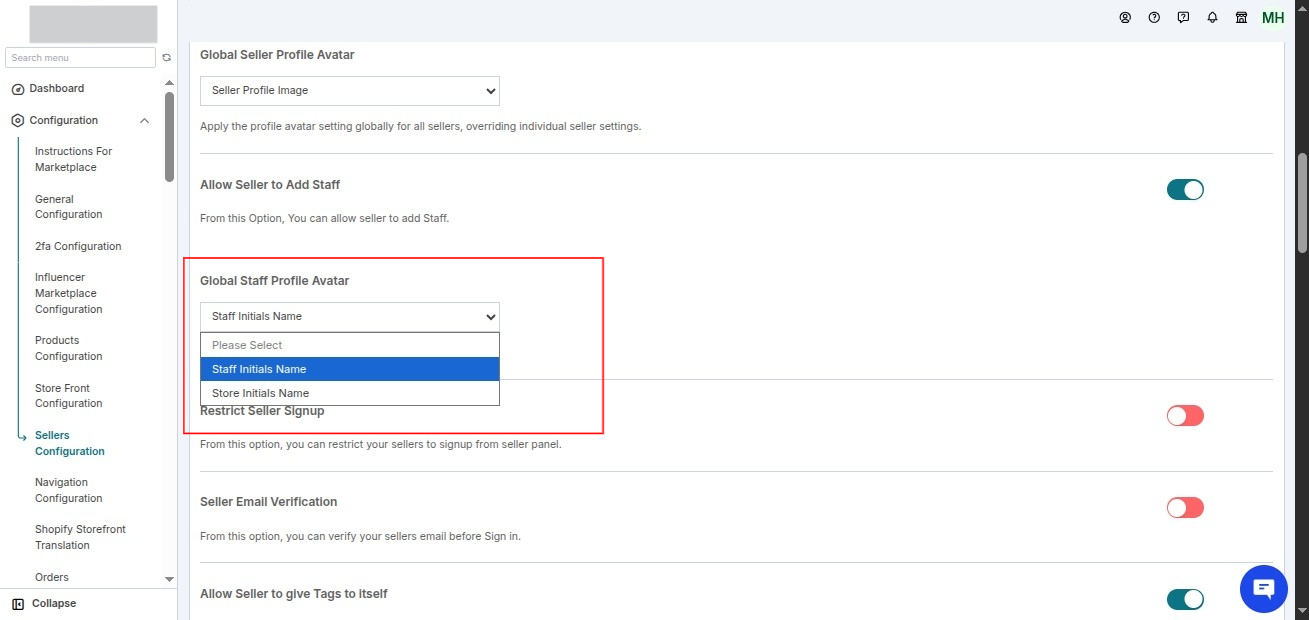
Task: Pick the highlighted Staff Initials Name option
Action: 350,369
